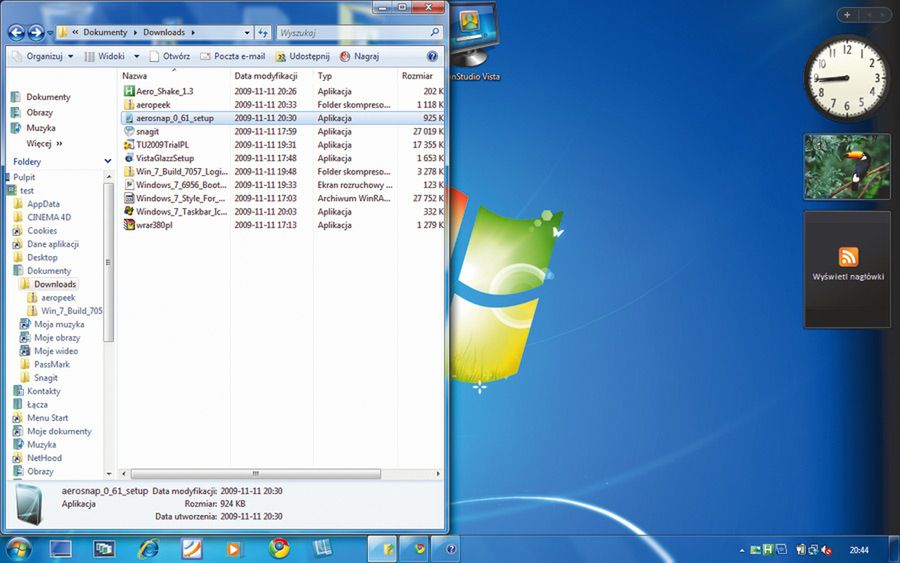Click the Back navigation arrow in Explorer

pos(16,33)
